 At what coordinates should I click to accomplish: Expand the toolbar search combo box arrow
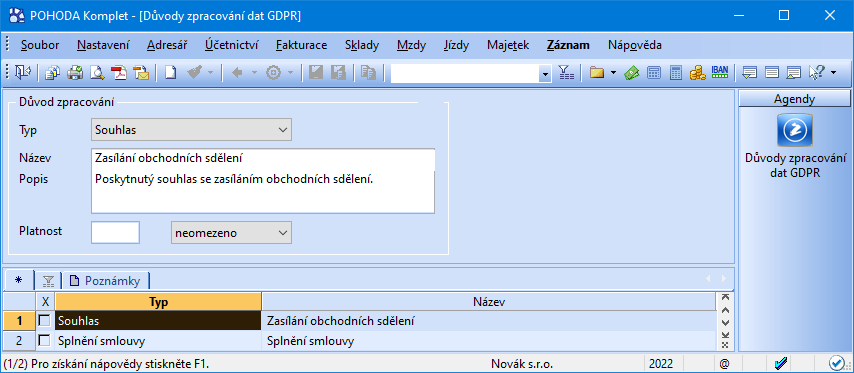pyautogui.click(x=546, y=74)
